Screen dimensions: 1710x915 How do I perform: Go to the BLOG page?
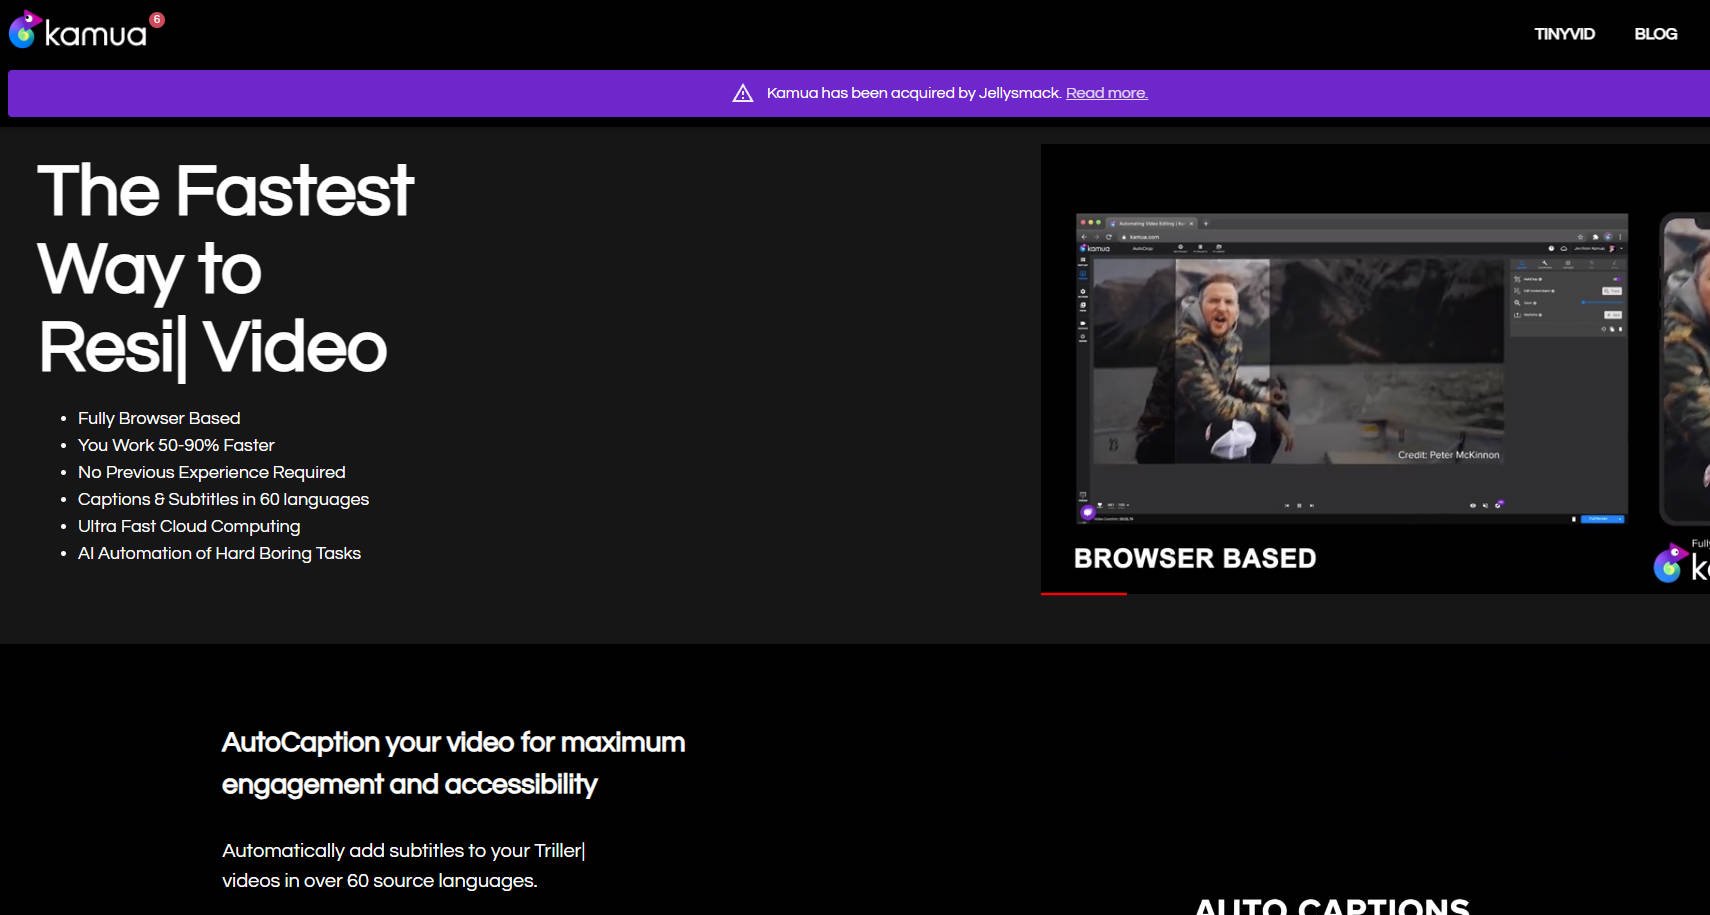coord(1655,34)
